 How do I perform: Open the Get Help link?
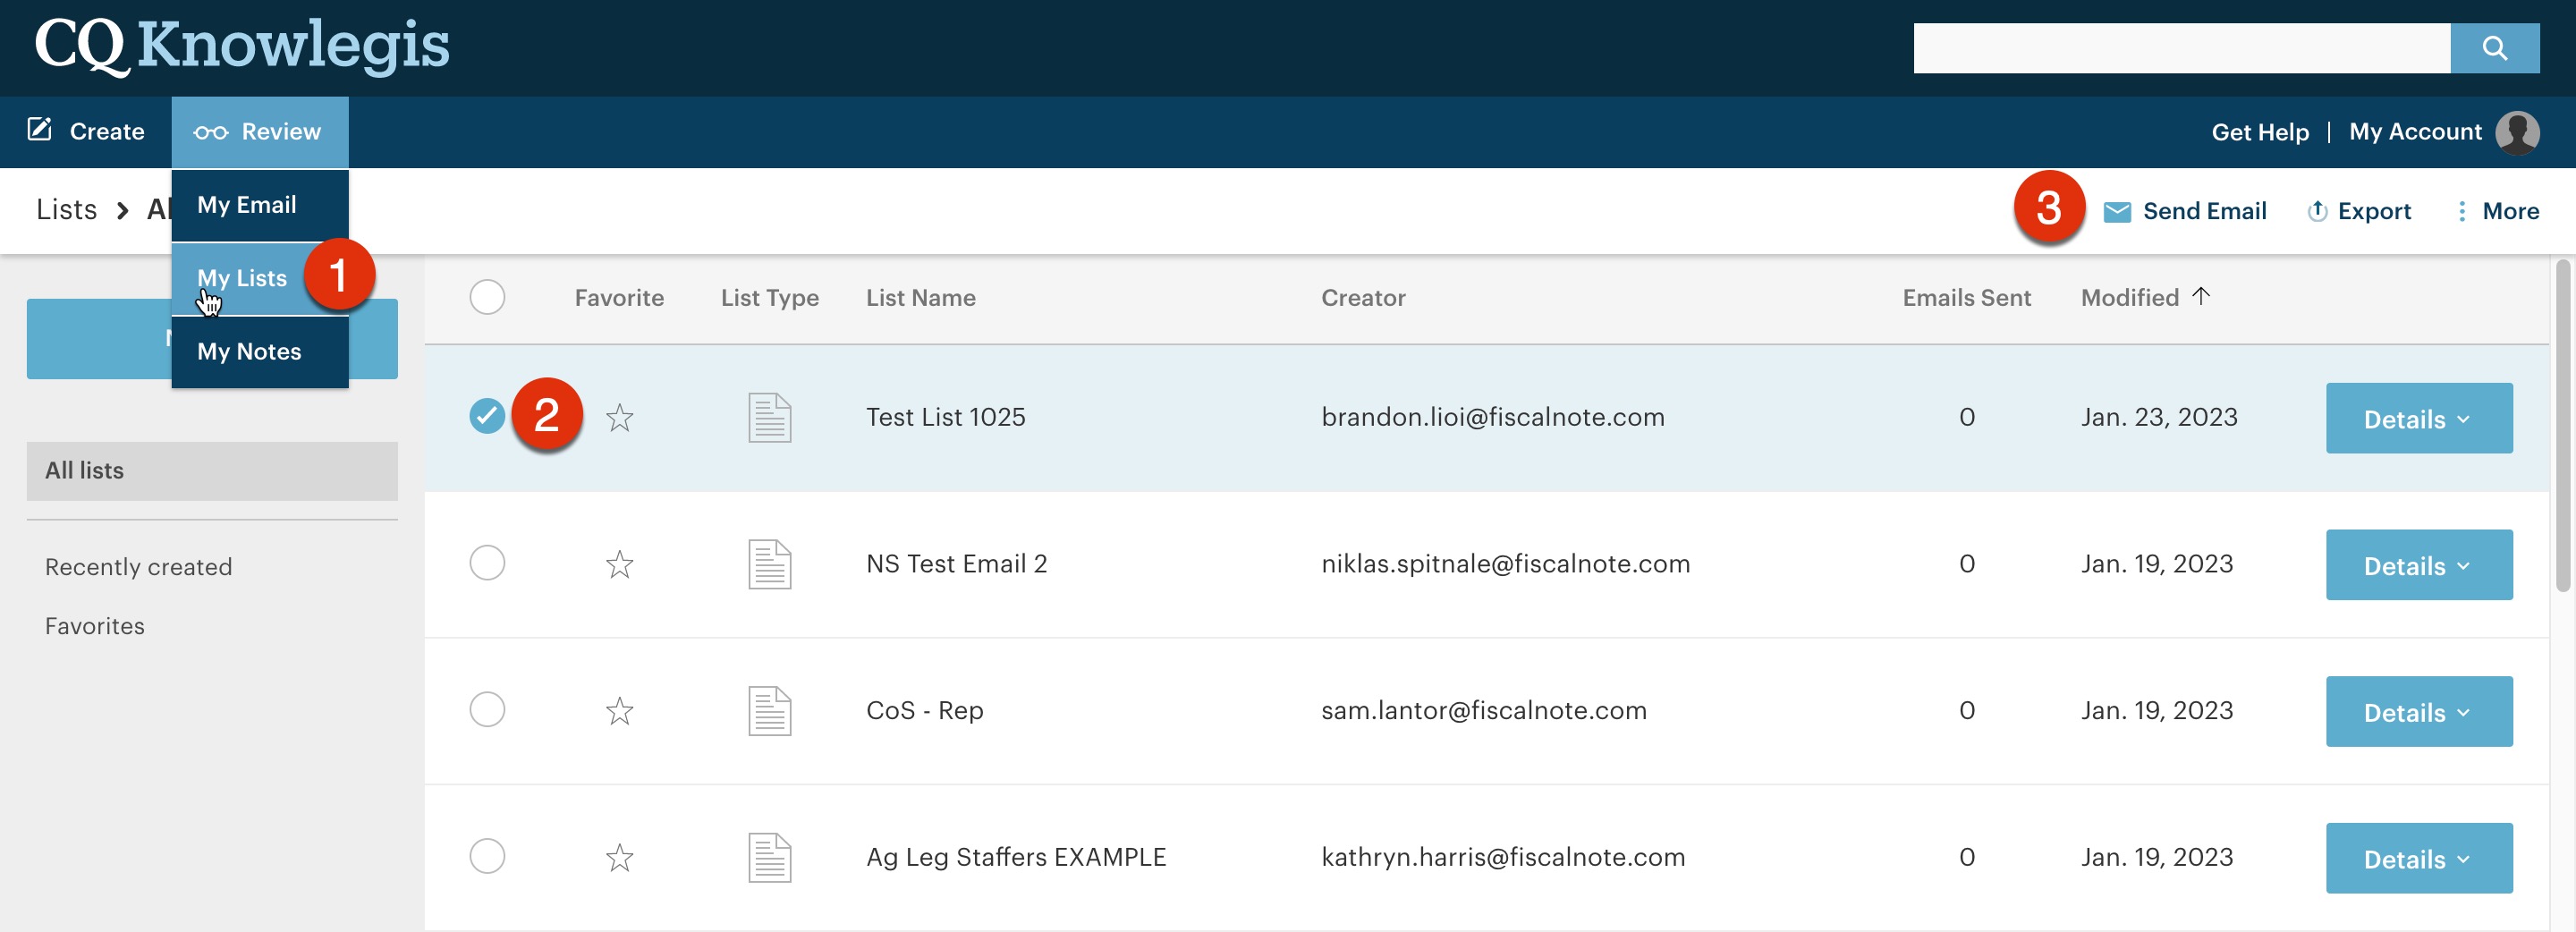[2259, 132]
